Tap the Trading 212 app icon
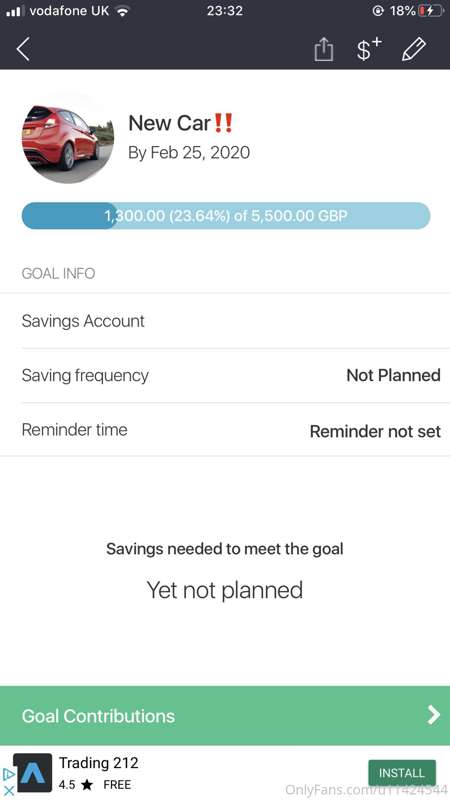This screenshot has height=800, width=450. click(33, 772)
